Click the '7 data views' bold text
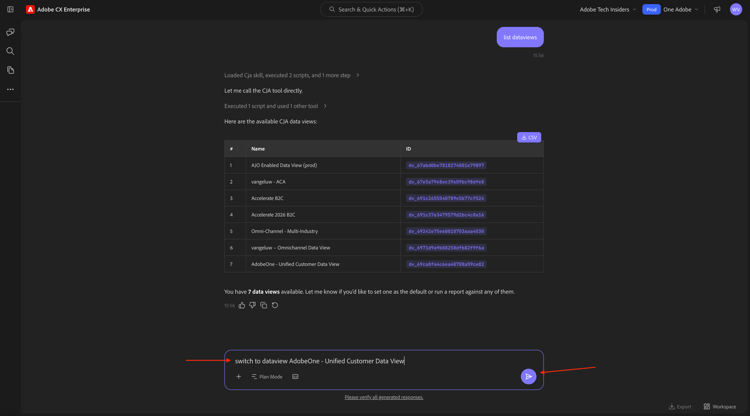 tap(264, 292)
